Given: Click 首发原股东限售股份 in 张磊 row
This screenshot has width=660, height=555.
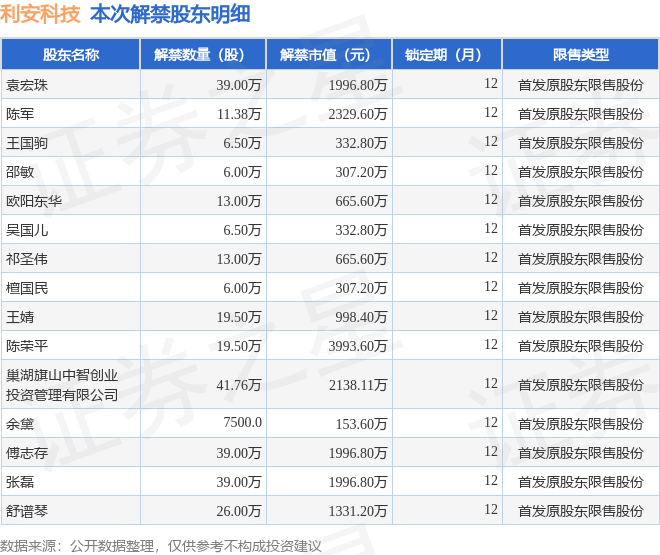Looking at the screenshot, I should [581, 482].
